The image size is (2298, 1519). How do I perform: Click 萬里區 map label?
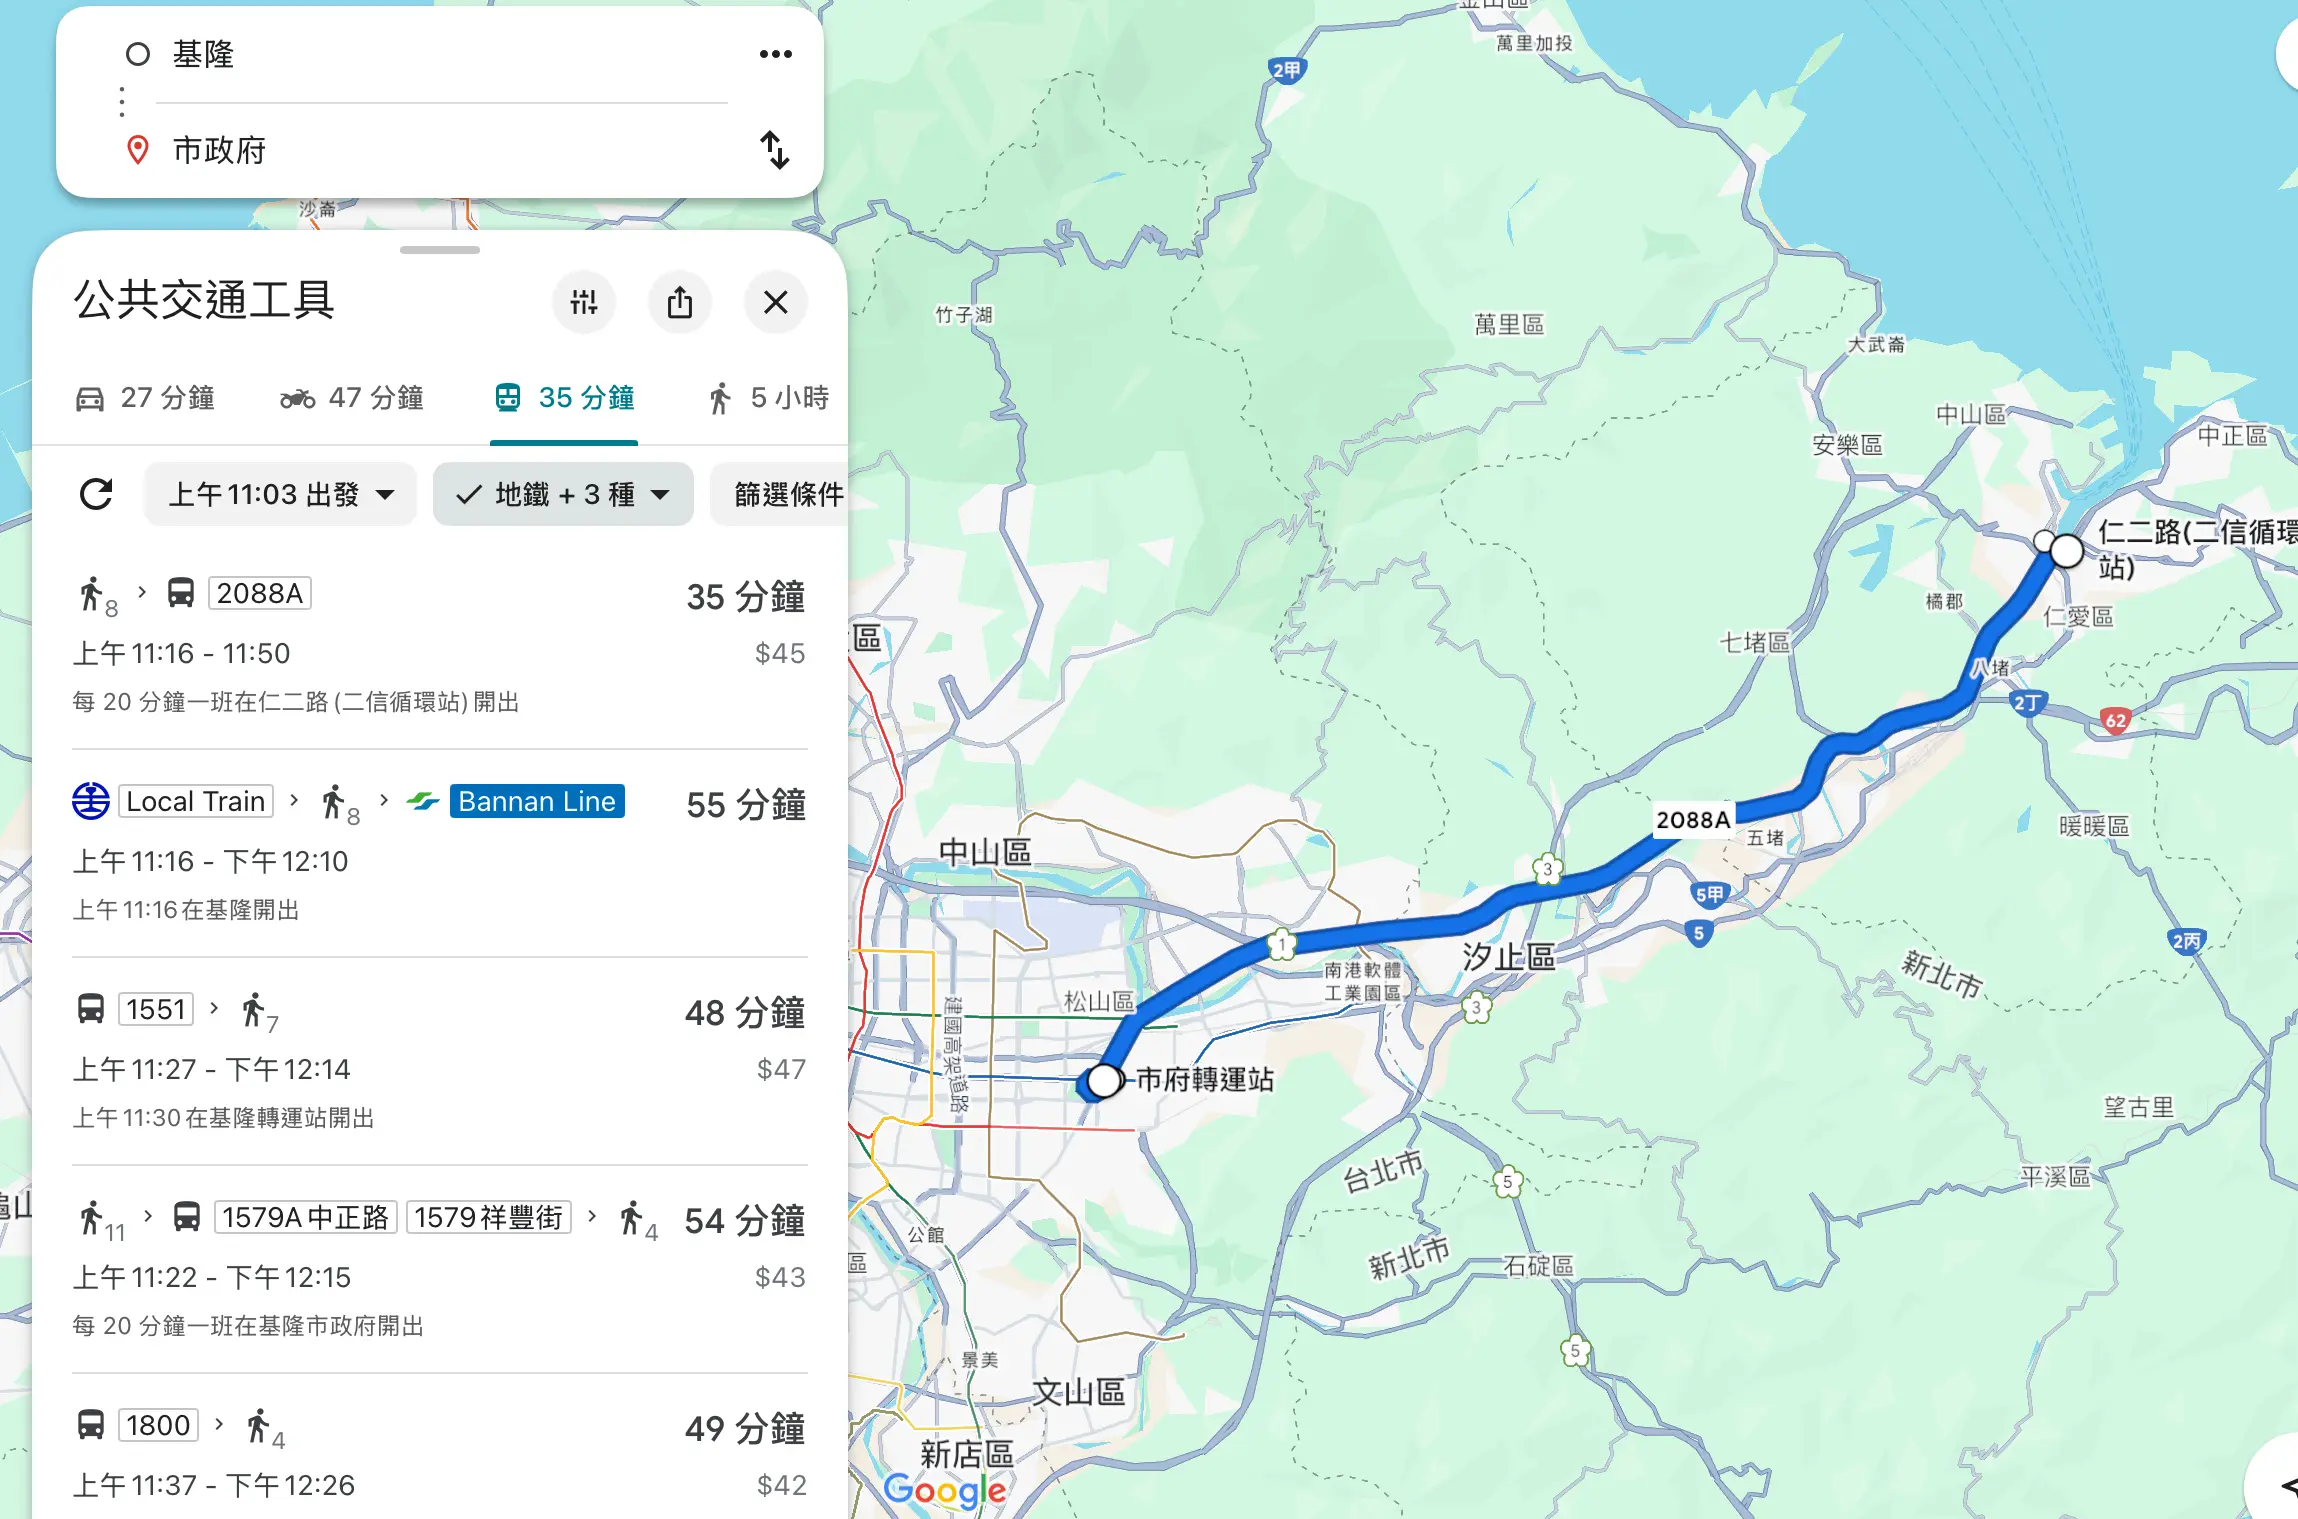(1509, 324)
